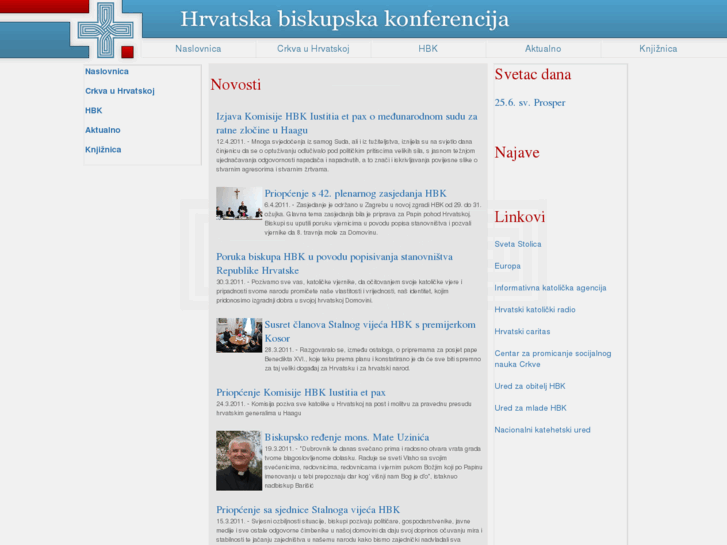Open the Iustitia et pax Haag statement article

(x=346, y=123)
